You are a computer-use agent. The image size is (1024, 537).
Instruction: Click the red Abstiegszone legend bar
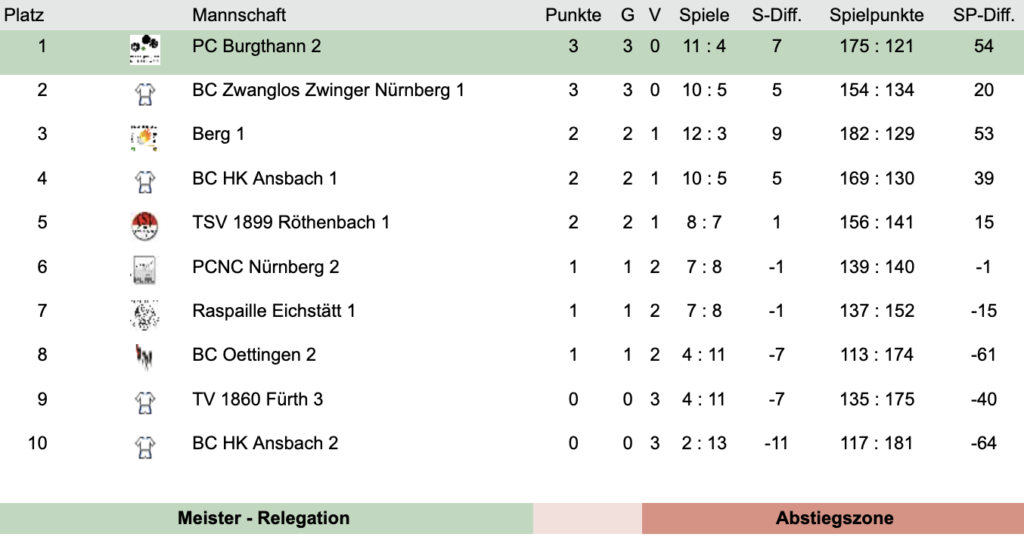[834, 518]
